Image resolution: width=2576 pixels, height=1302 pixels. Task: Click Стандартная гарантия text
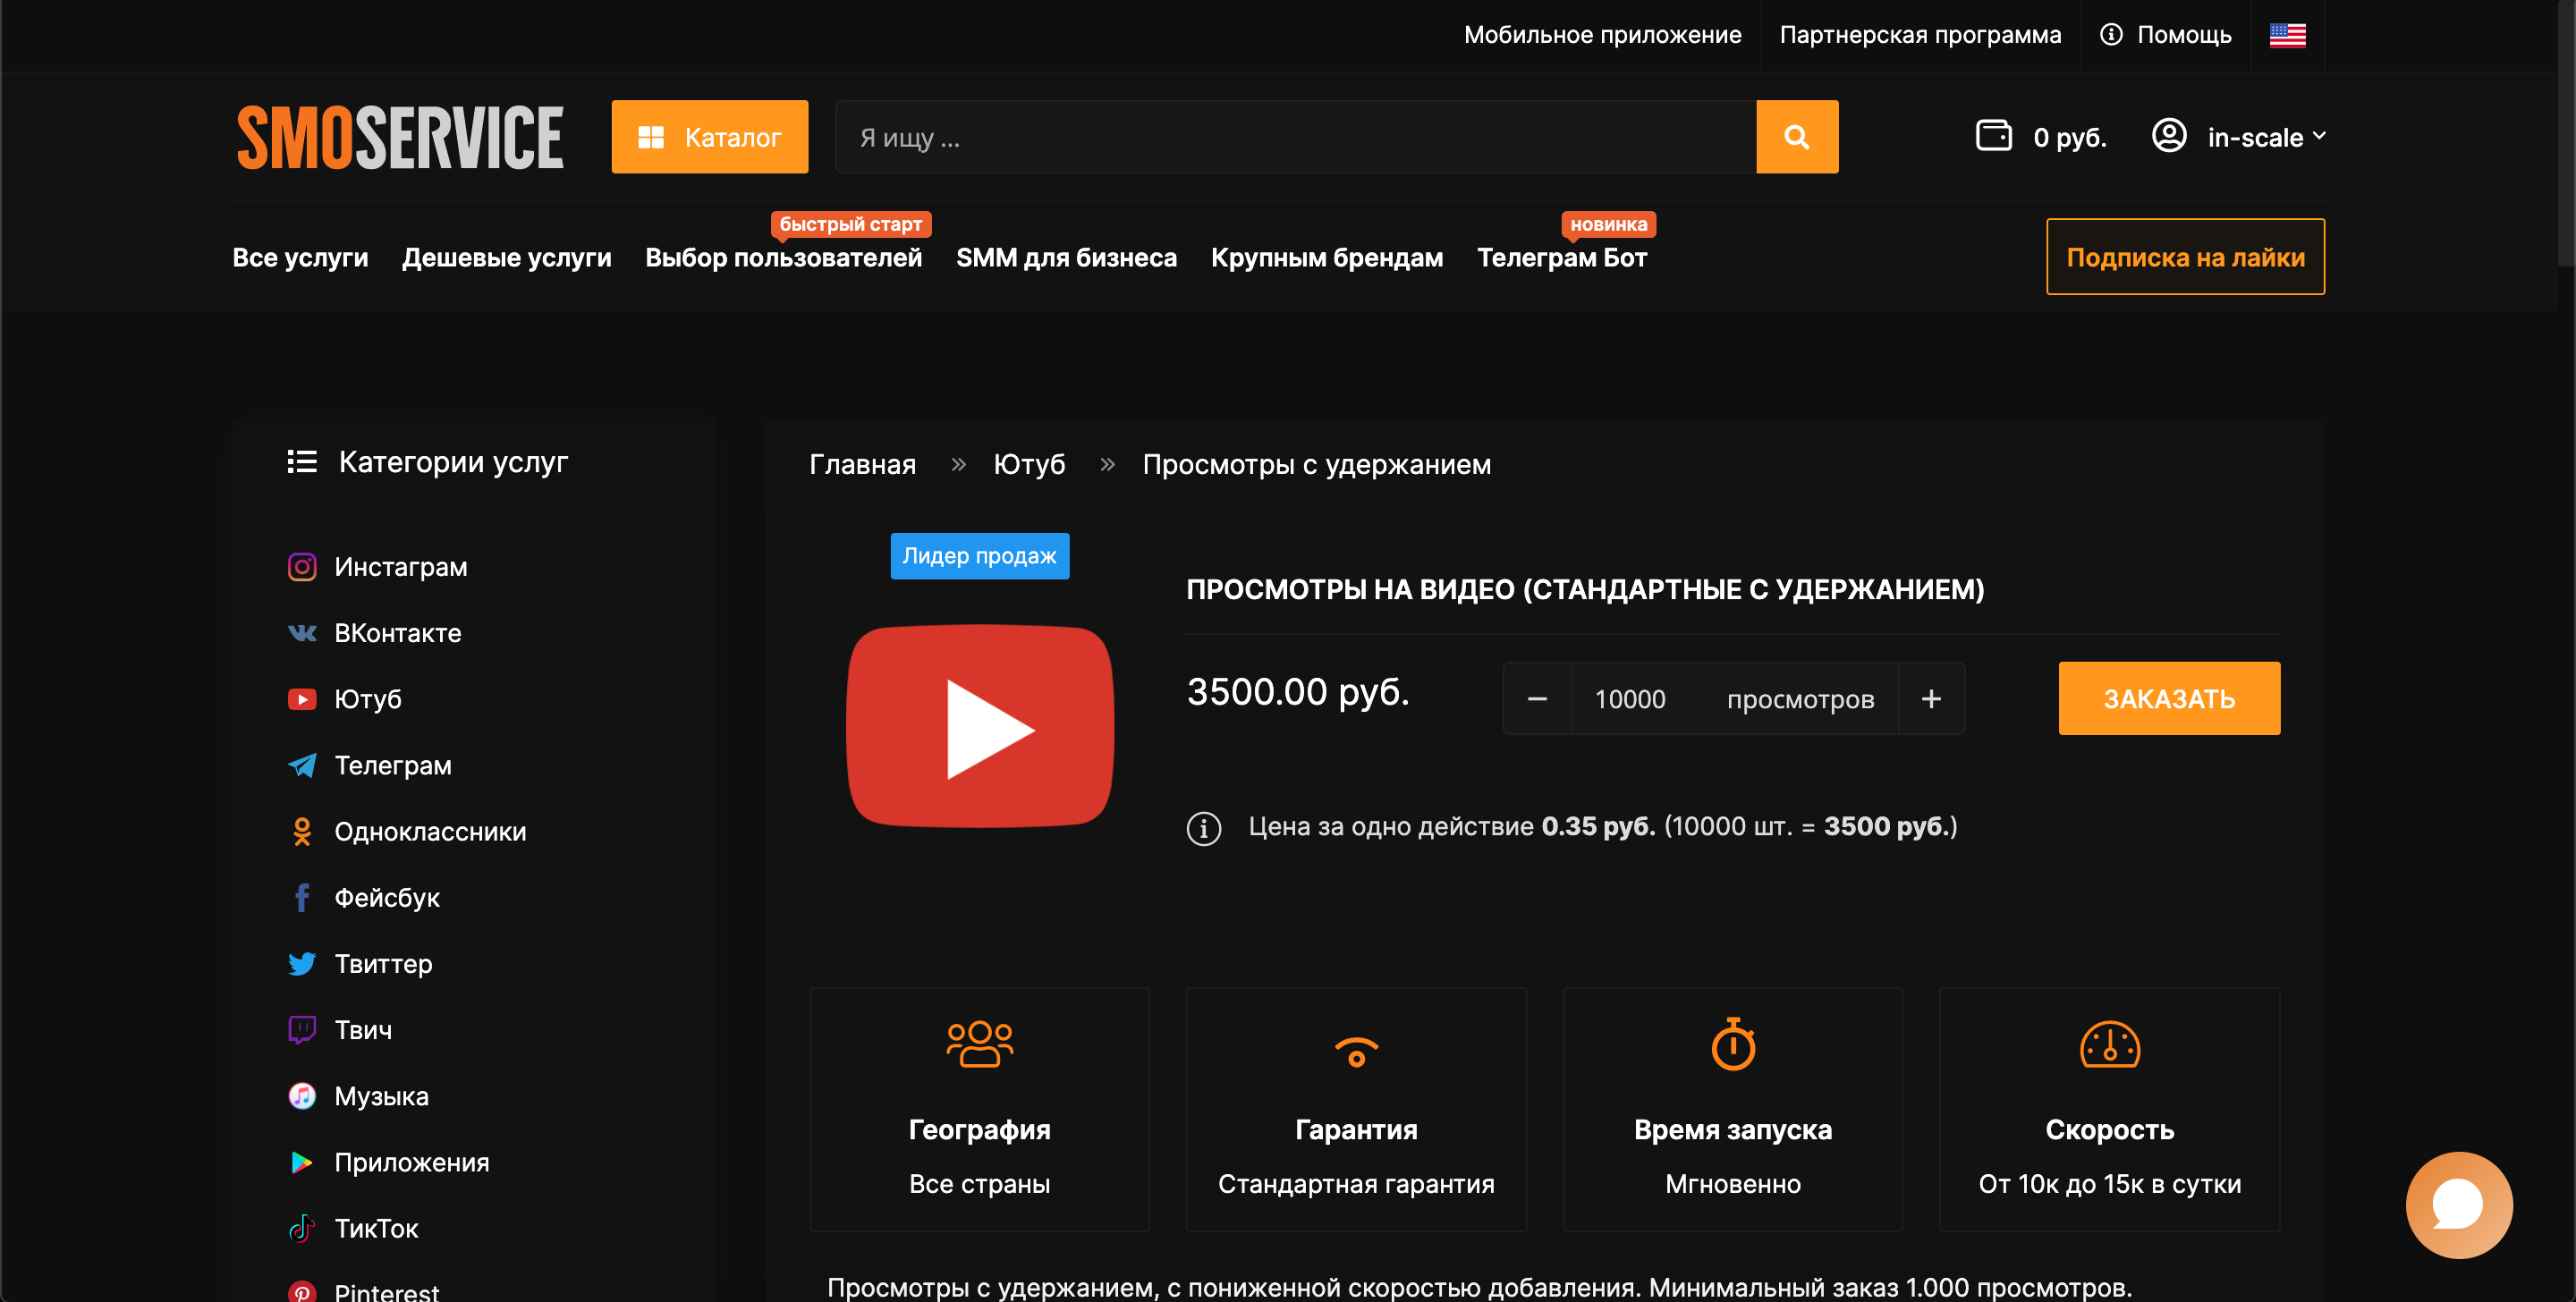coord(1355,1183)
